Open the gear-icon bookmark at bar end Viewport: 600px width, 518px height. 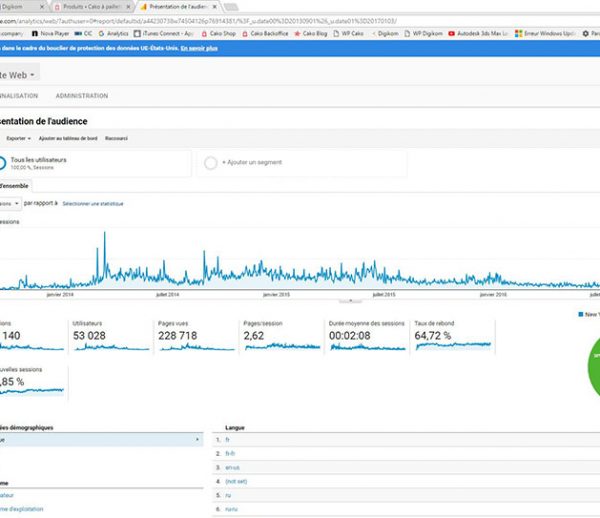click(x=591, y=34)
